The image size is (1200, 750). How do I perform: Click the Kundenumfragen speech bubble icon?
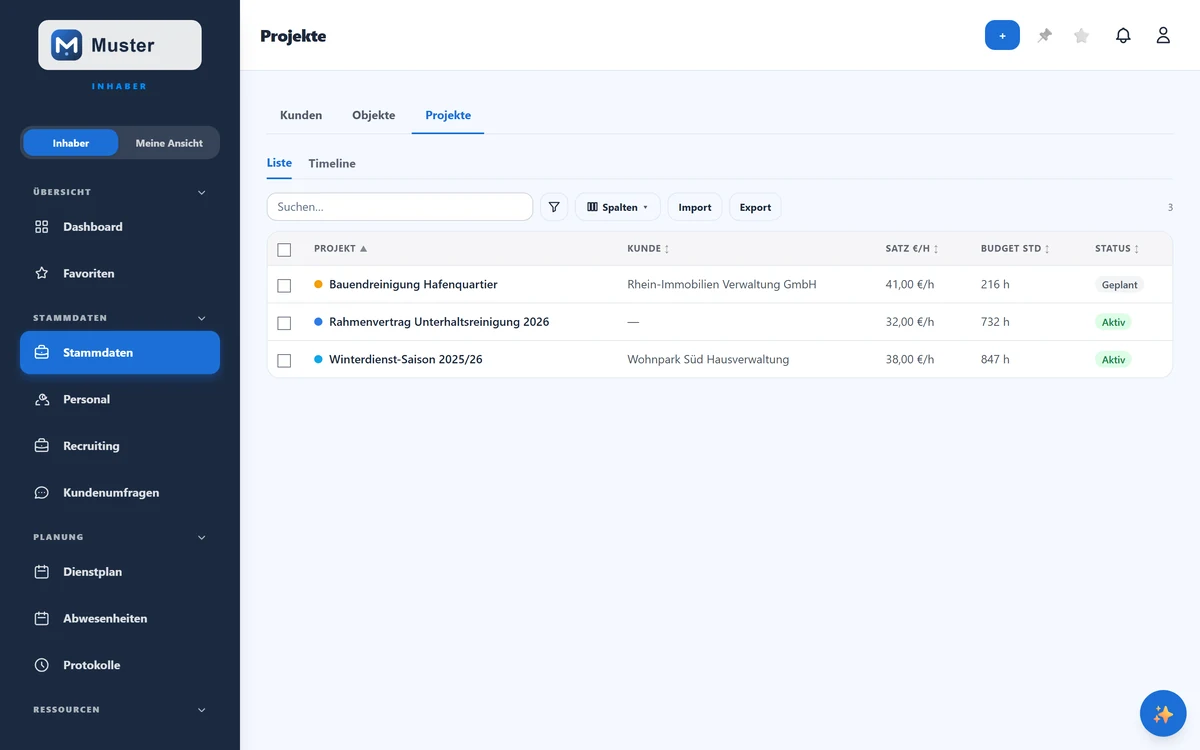tap(42, 493)
